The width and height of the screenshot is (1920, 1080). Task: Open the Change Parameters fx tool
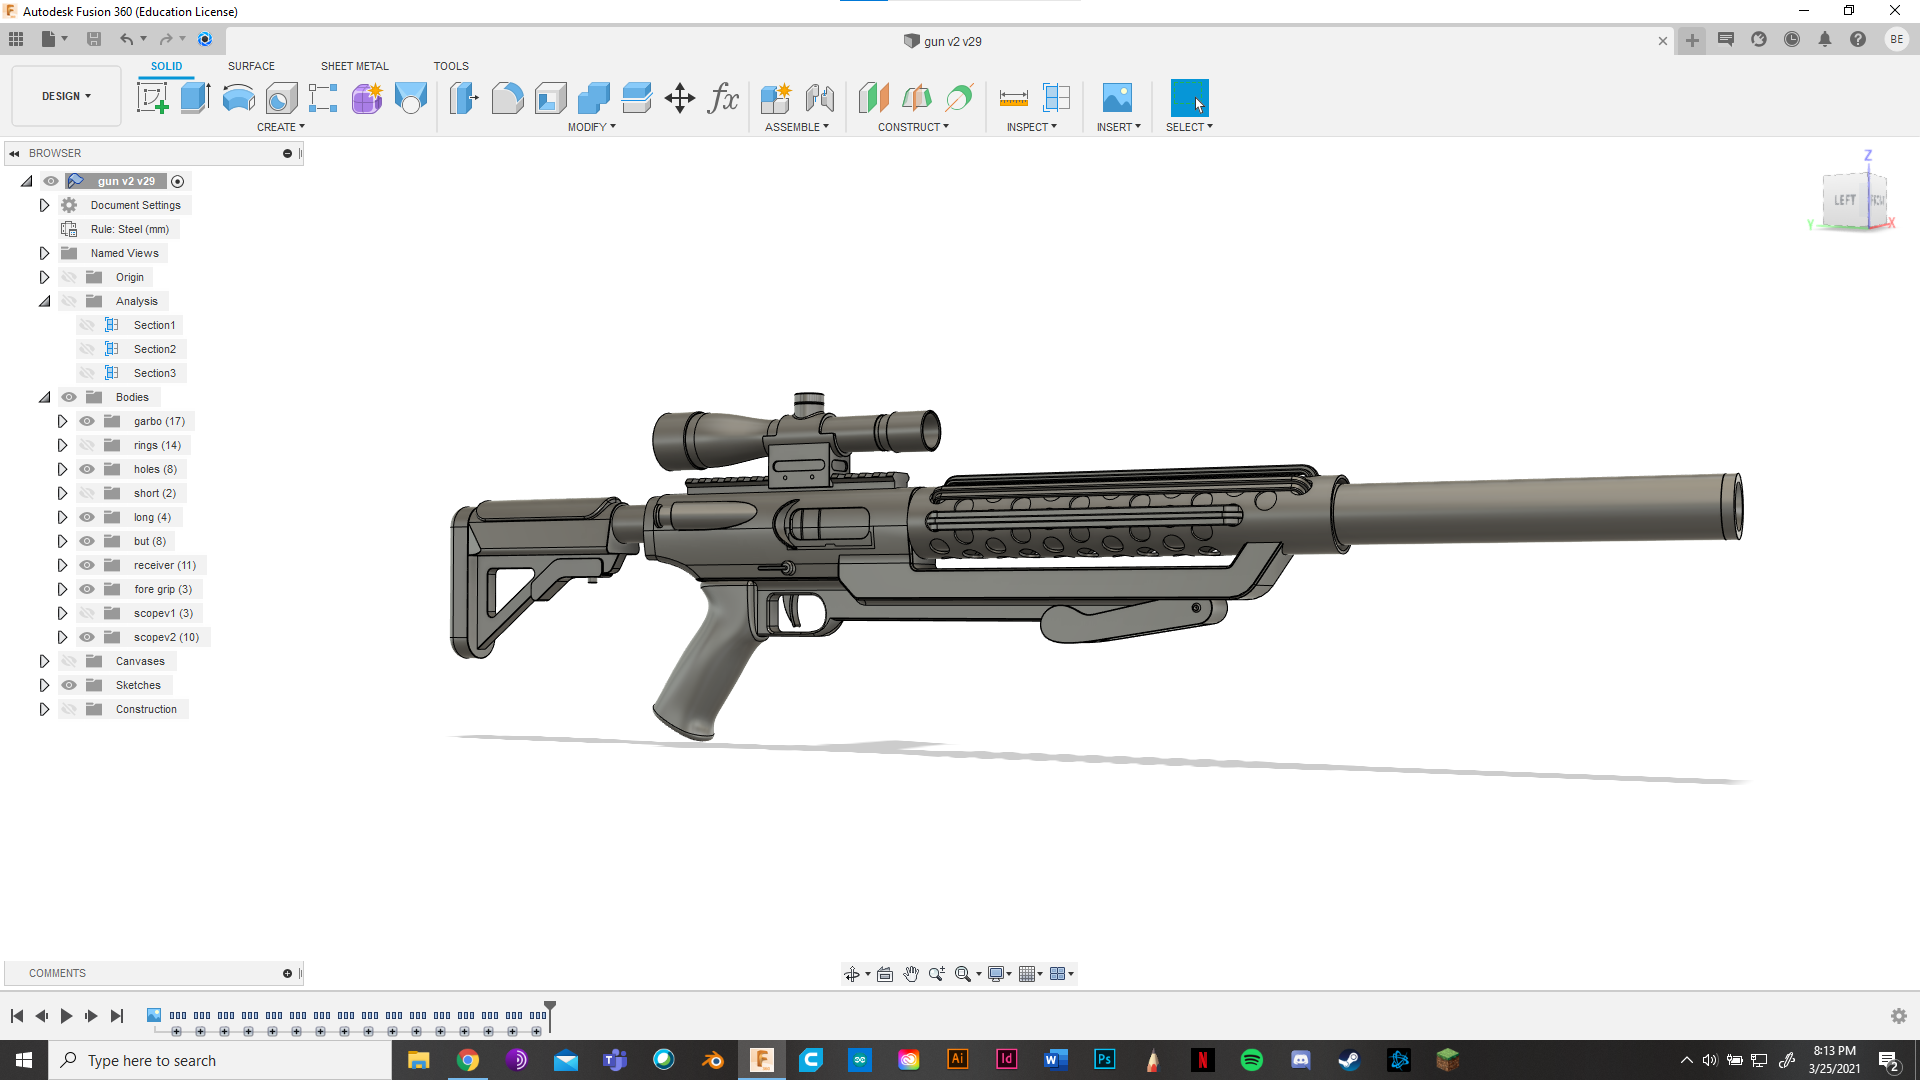[723, 98]
